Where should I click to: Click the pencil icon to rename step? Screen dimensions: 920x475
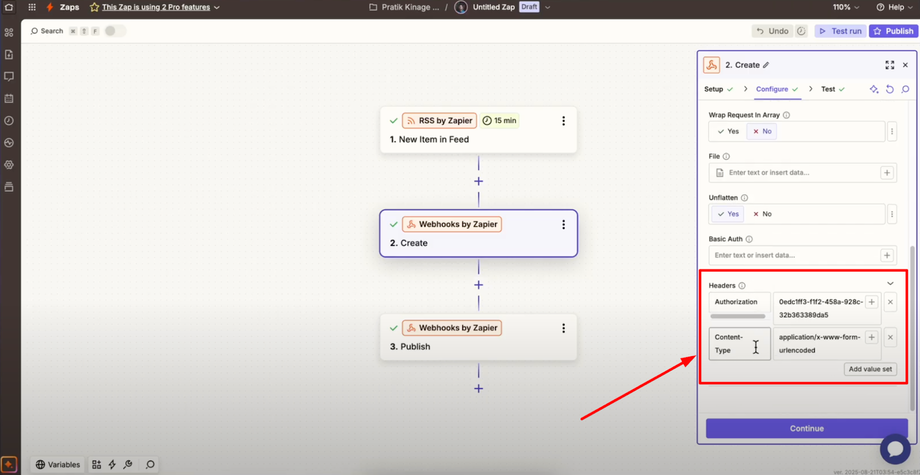click(766, 65)
